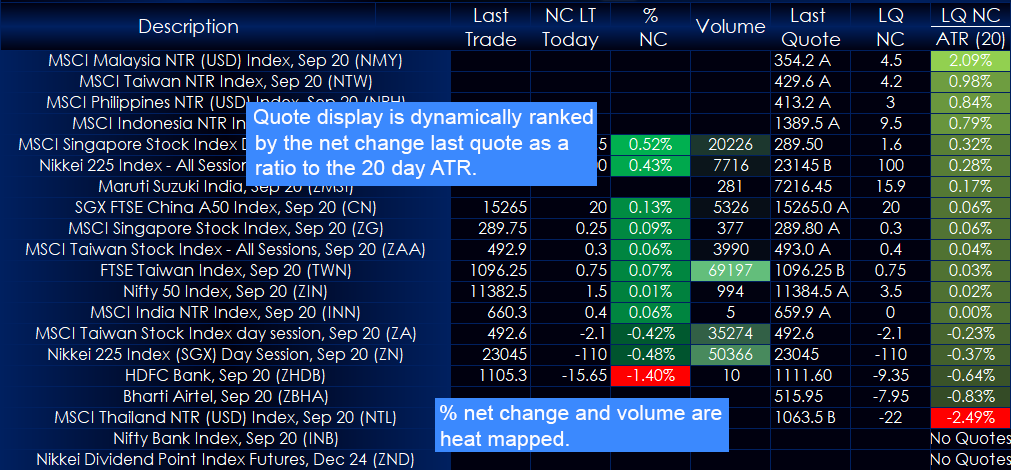
Task: Click last quote 1389.5 A
Action: [x=810, y=124]
